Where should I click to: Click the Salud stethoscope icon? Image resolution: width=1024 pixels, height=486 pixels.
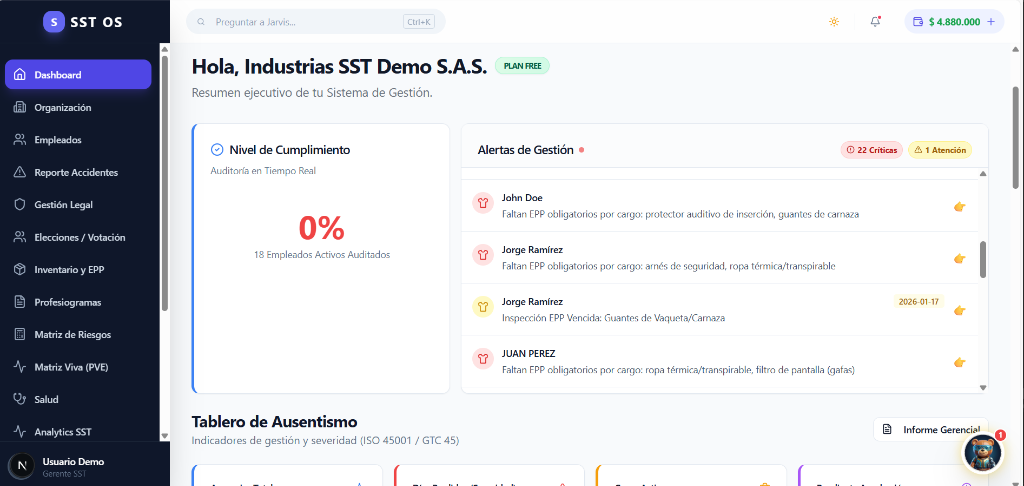point(20,399)
